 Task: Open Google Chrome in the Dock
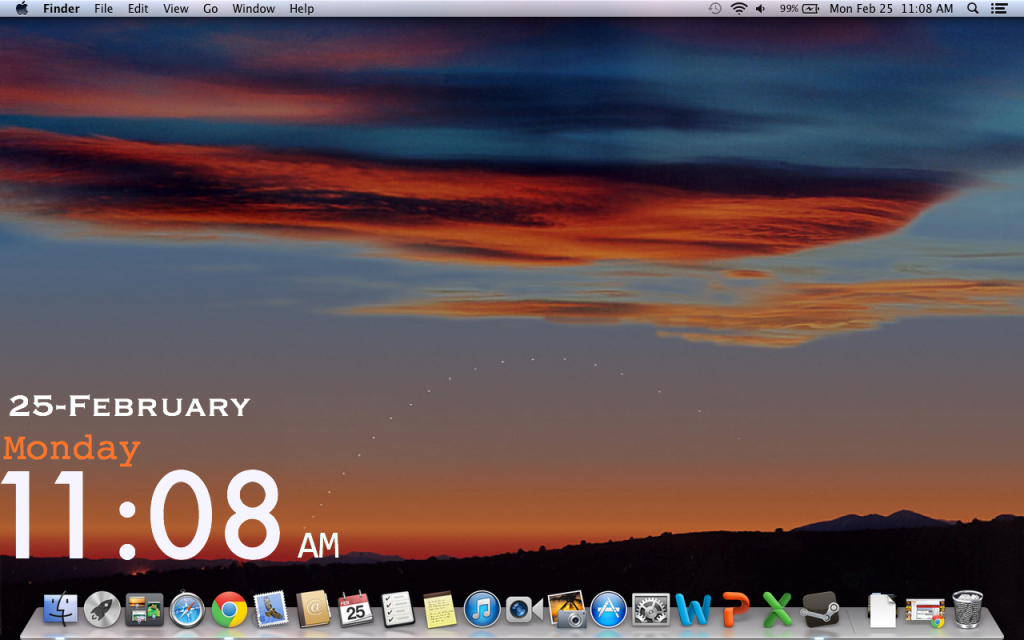click(229, 607)
